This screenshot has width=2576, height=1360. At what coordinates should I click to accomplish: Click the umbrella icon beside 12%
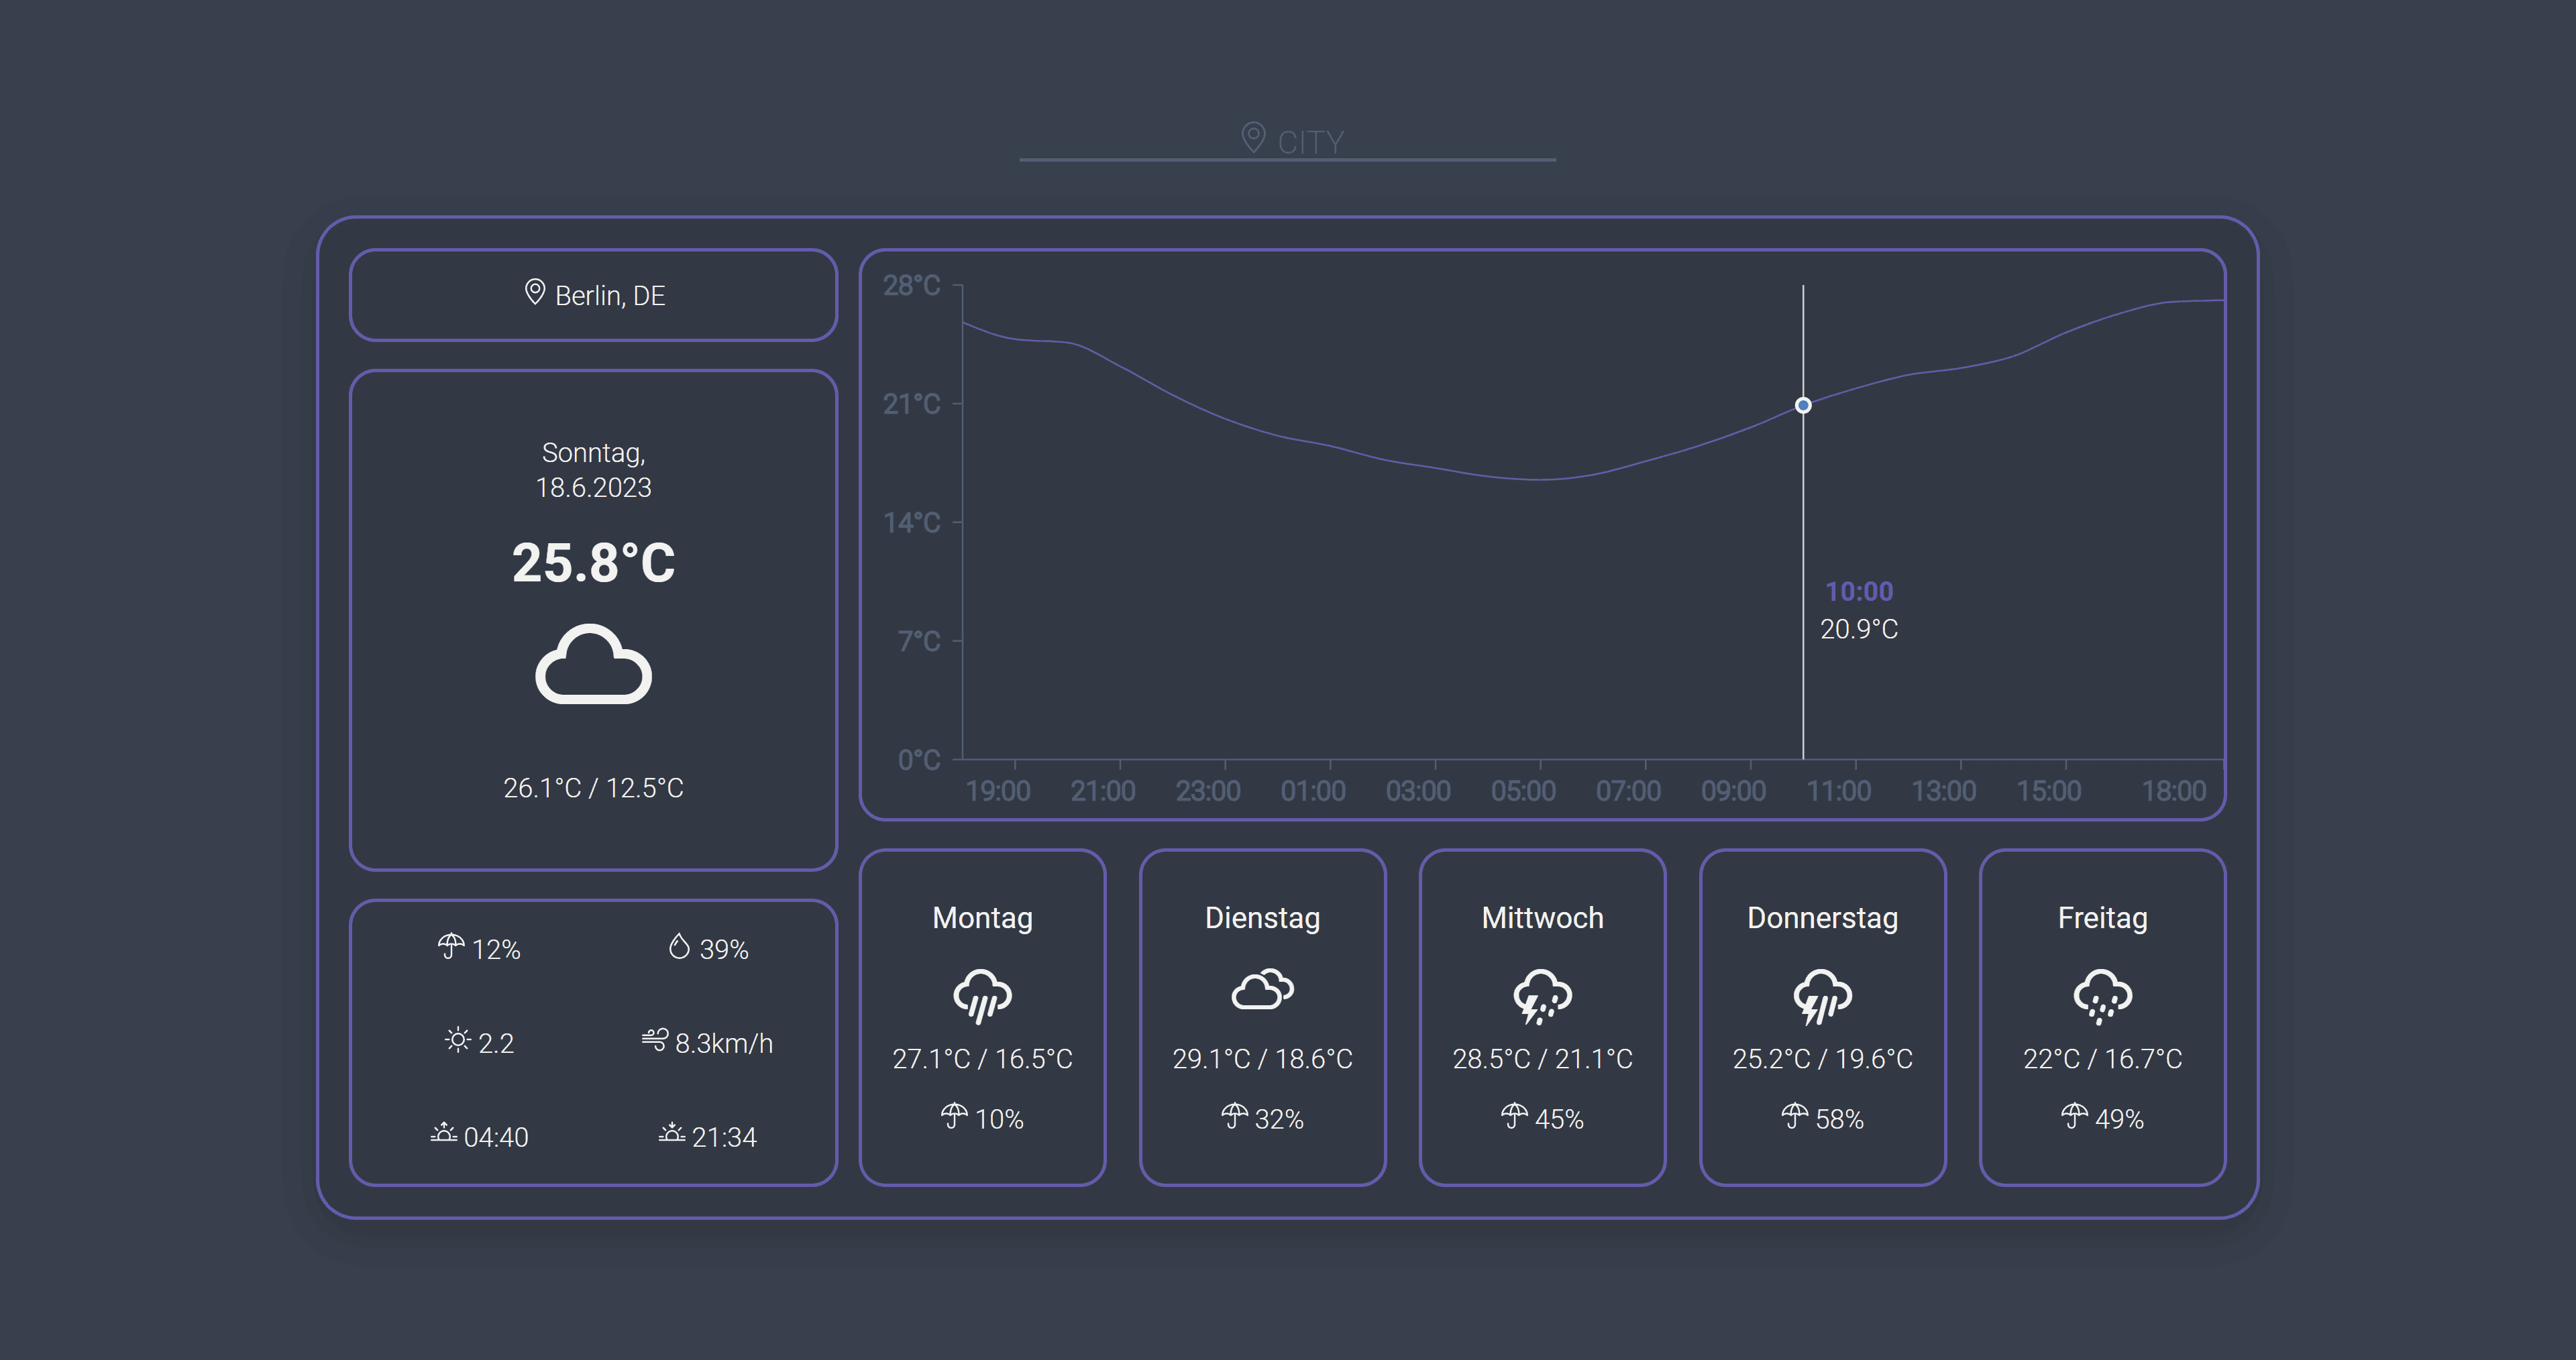[x=451, y=946]
